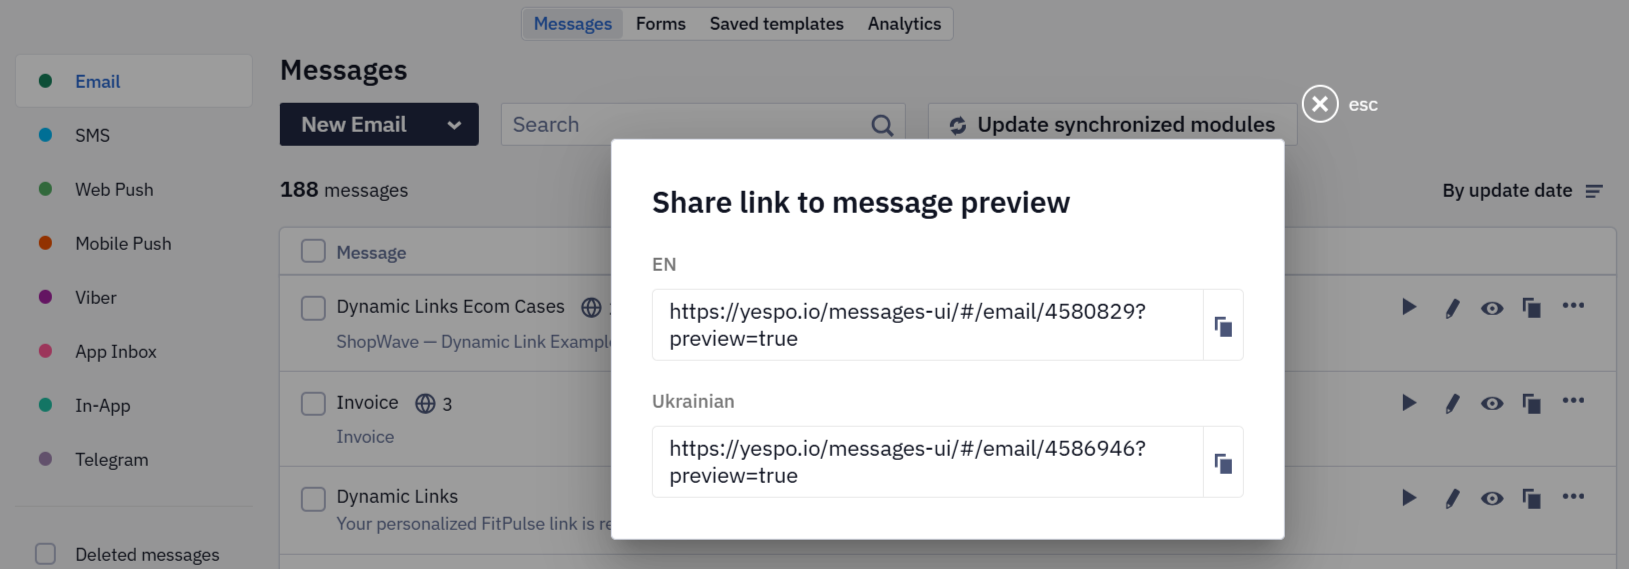Check the Invoice message checkbox

click(x=314, y=403)
